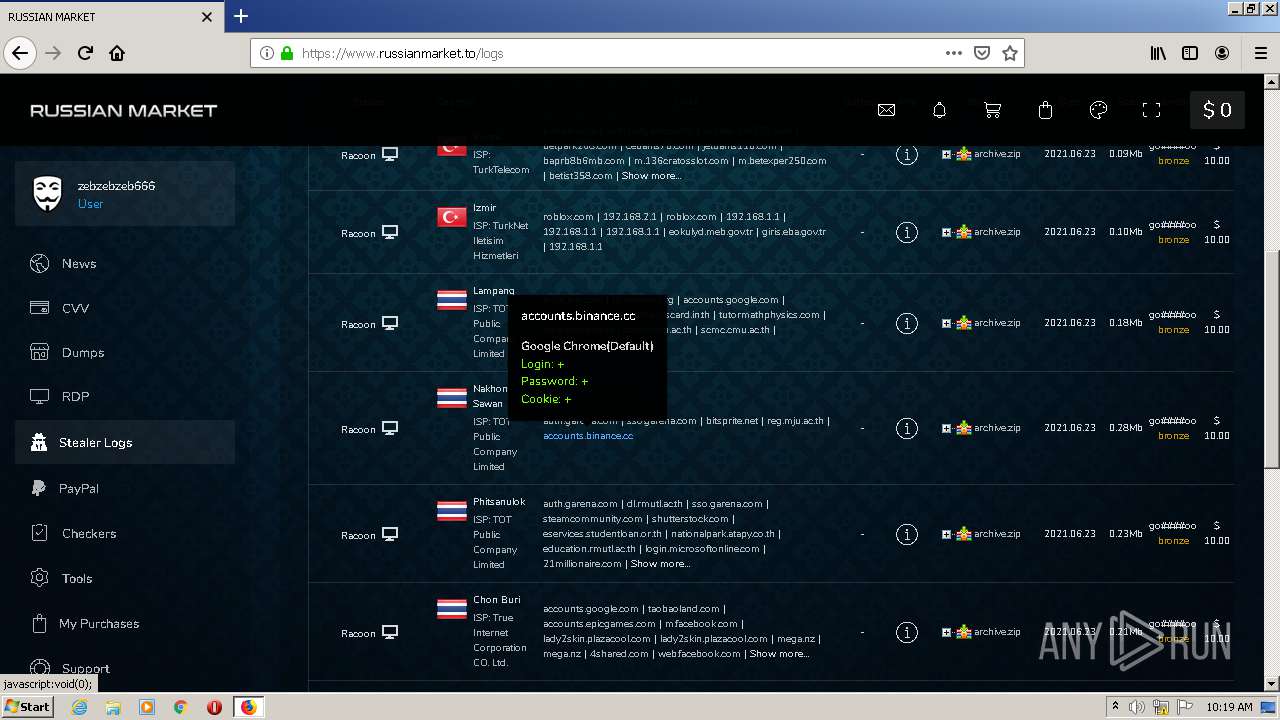Expand archive.zip tree in Phitsanulok row
The height and width of the screenshot is (720, 1280).
click(946, 534)
